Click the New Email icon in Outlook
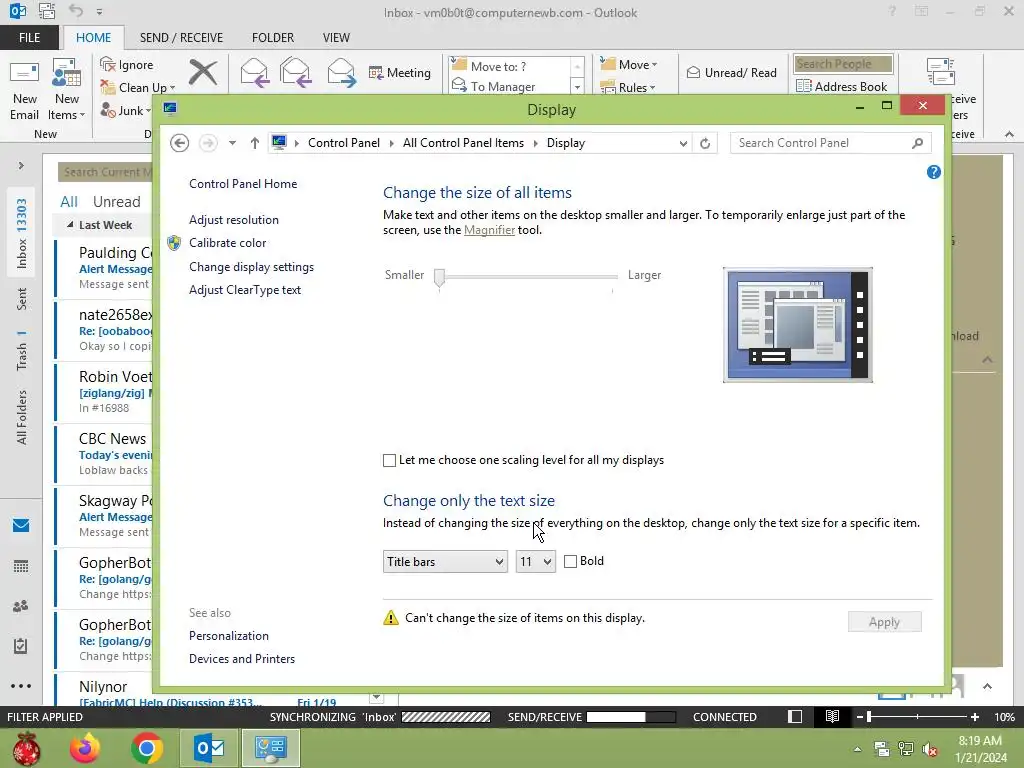This screenshot has height=768, width=1024. (x=24, y=91)
